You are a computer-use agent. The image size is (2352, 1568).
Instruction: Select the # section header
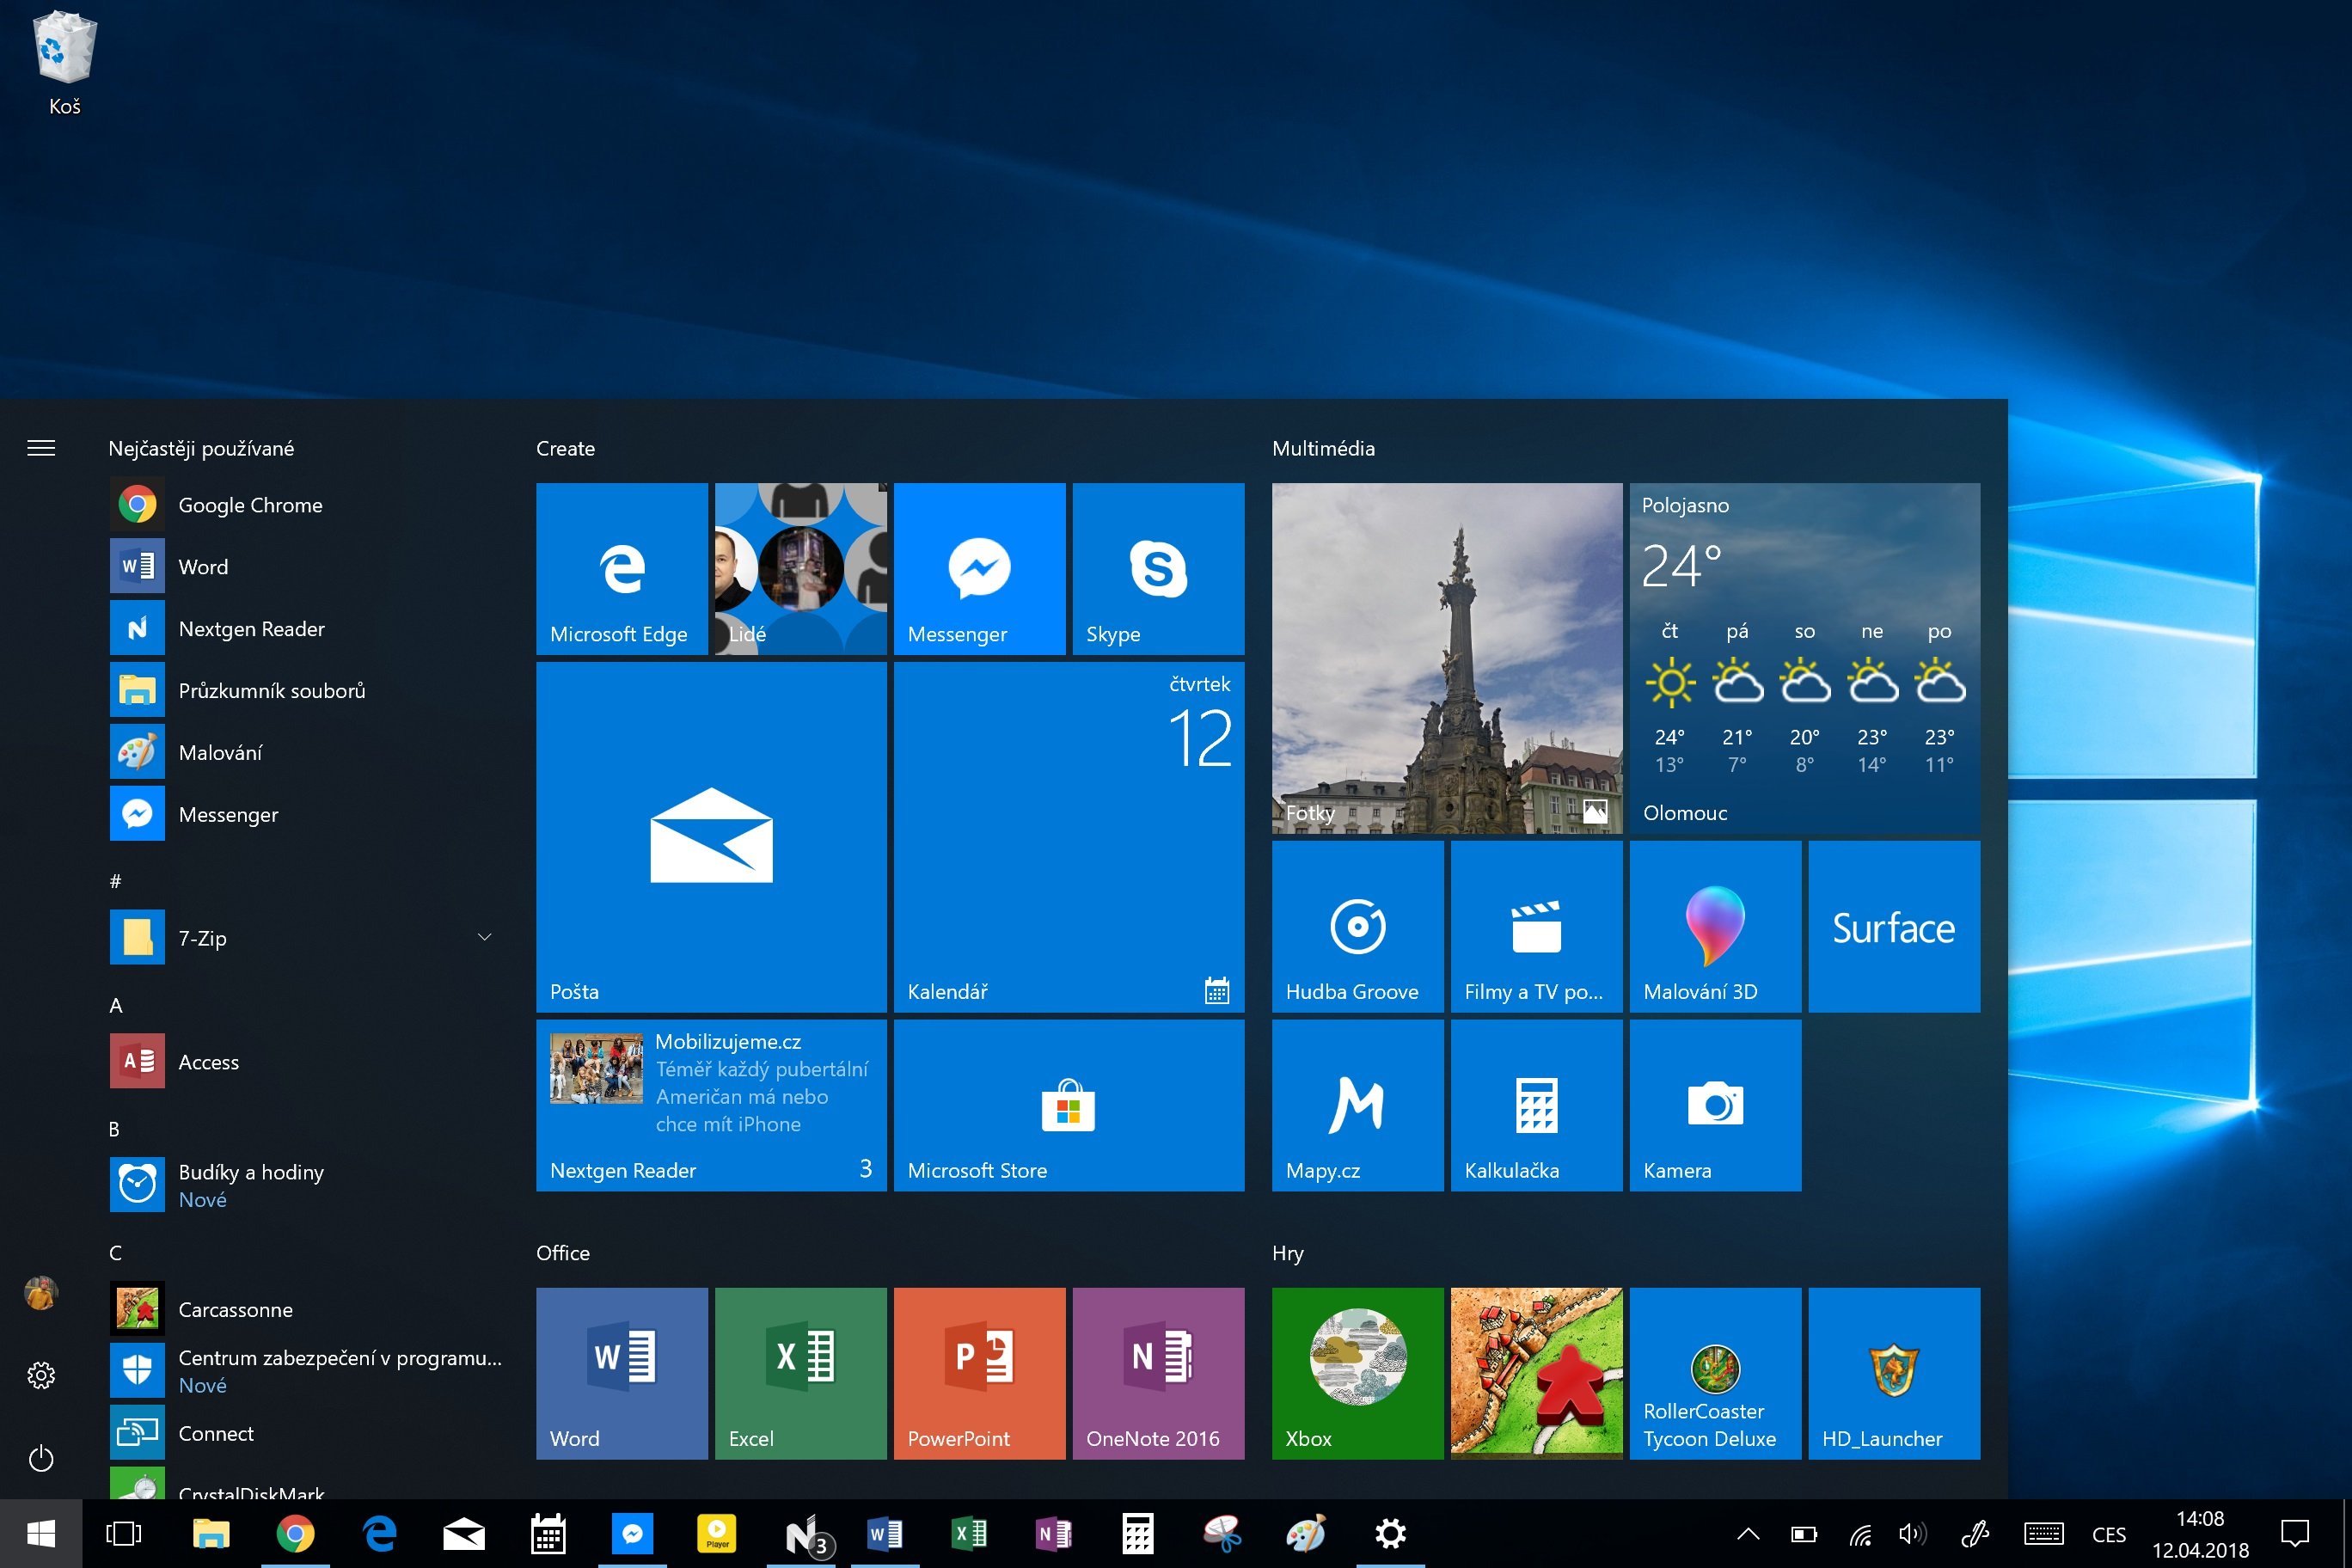coord(115,881)
